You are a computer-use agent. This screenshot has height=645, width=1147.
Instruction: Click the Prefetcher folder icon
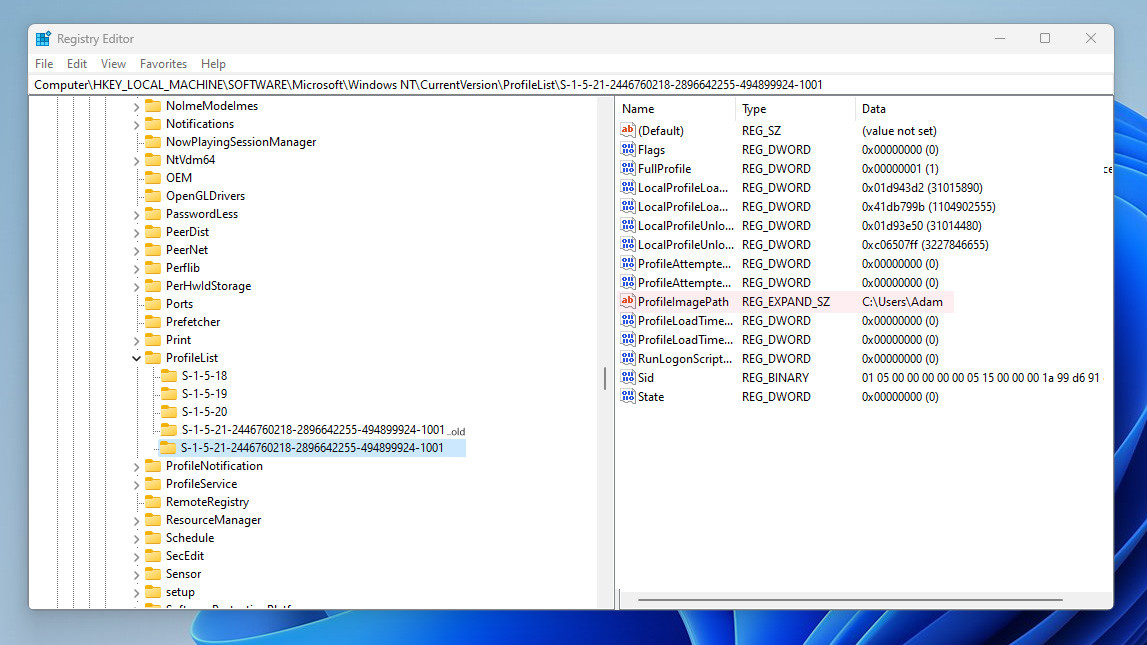pyautogui.click(x=153, y=322)
